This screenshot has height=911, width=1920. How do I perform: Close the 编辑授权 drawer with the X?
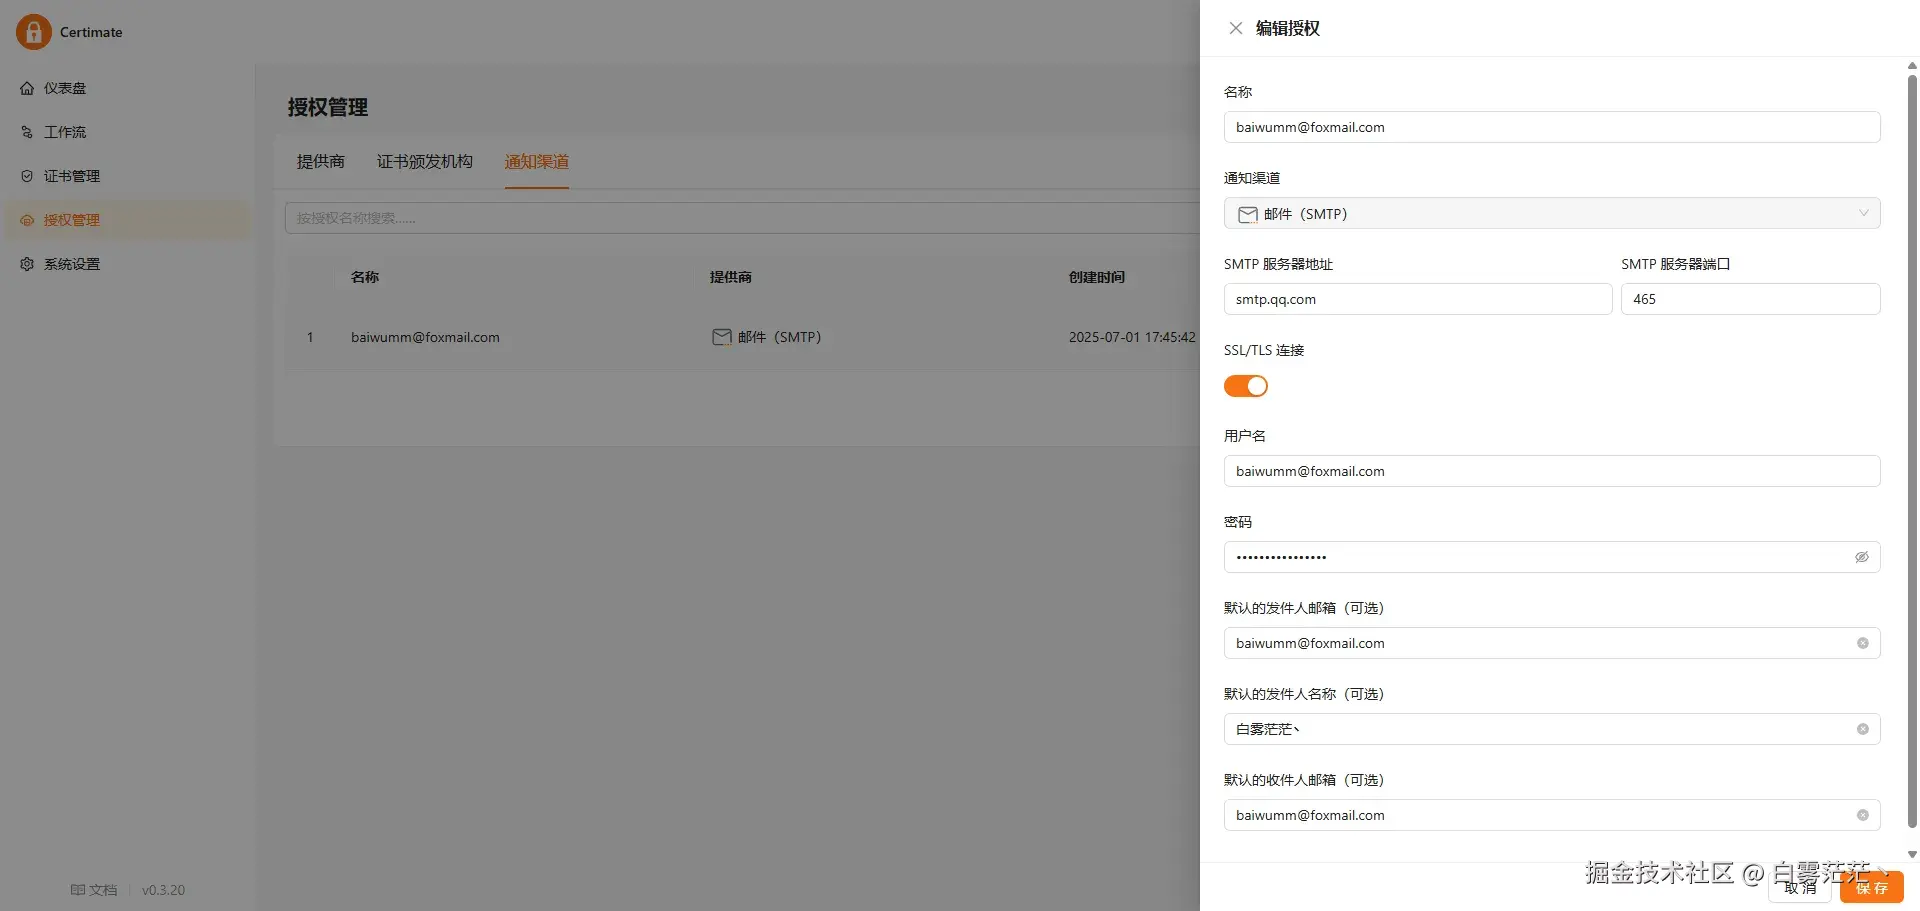point(1236,28)
